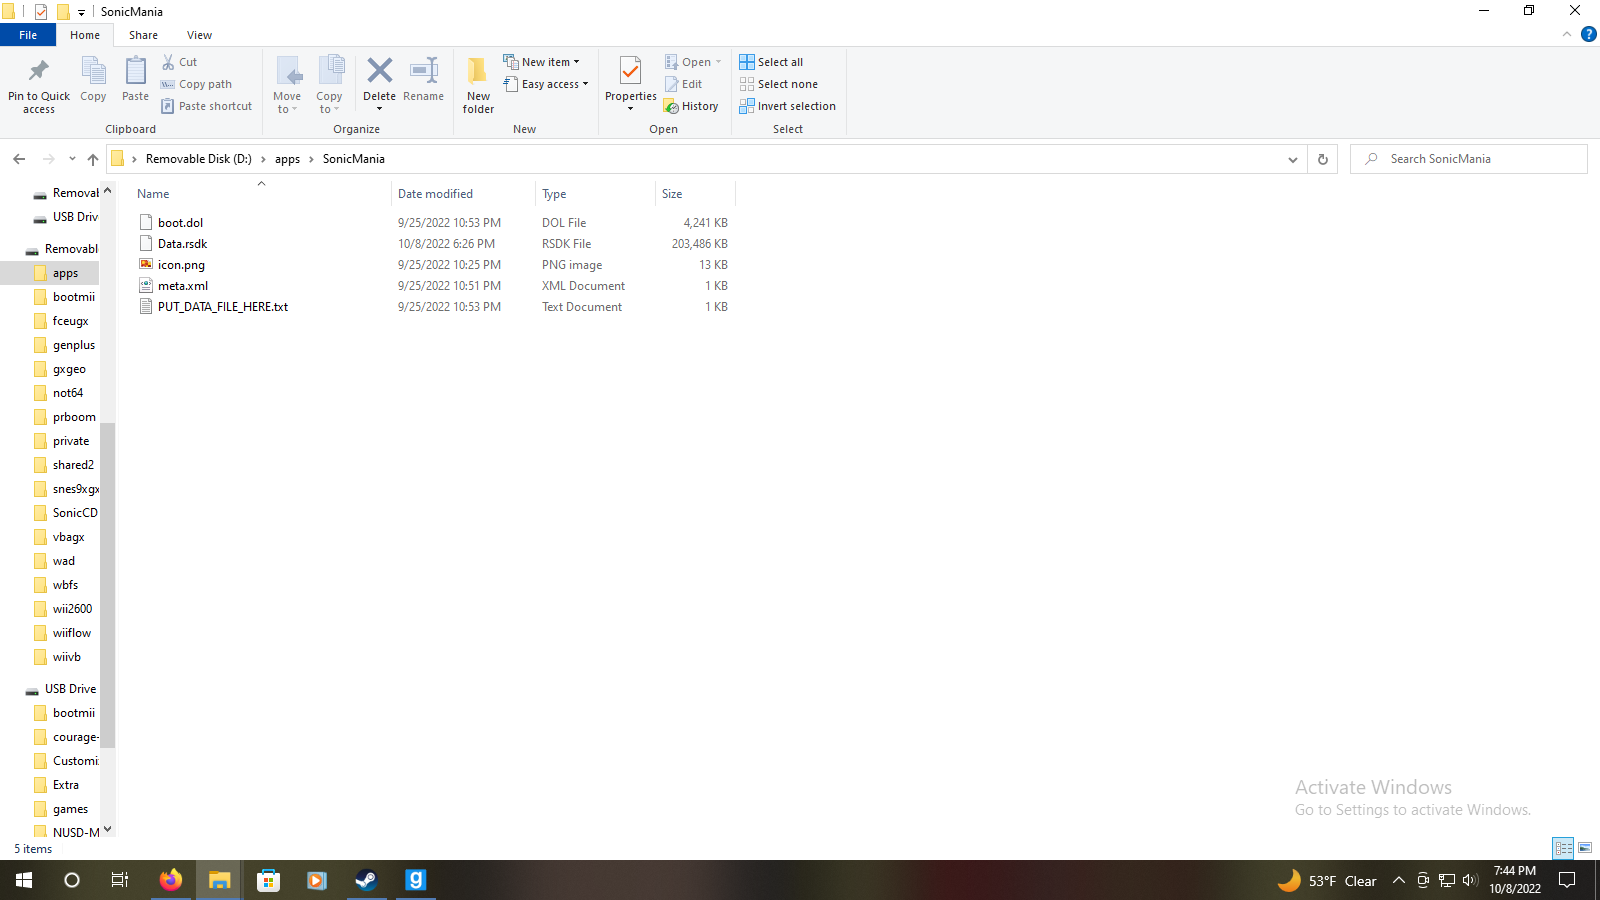Screen dimensions: 1600x900
Task: Sort files by Size column
Action: [695, 194]
